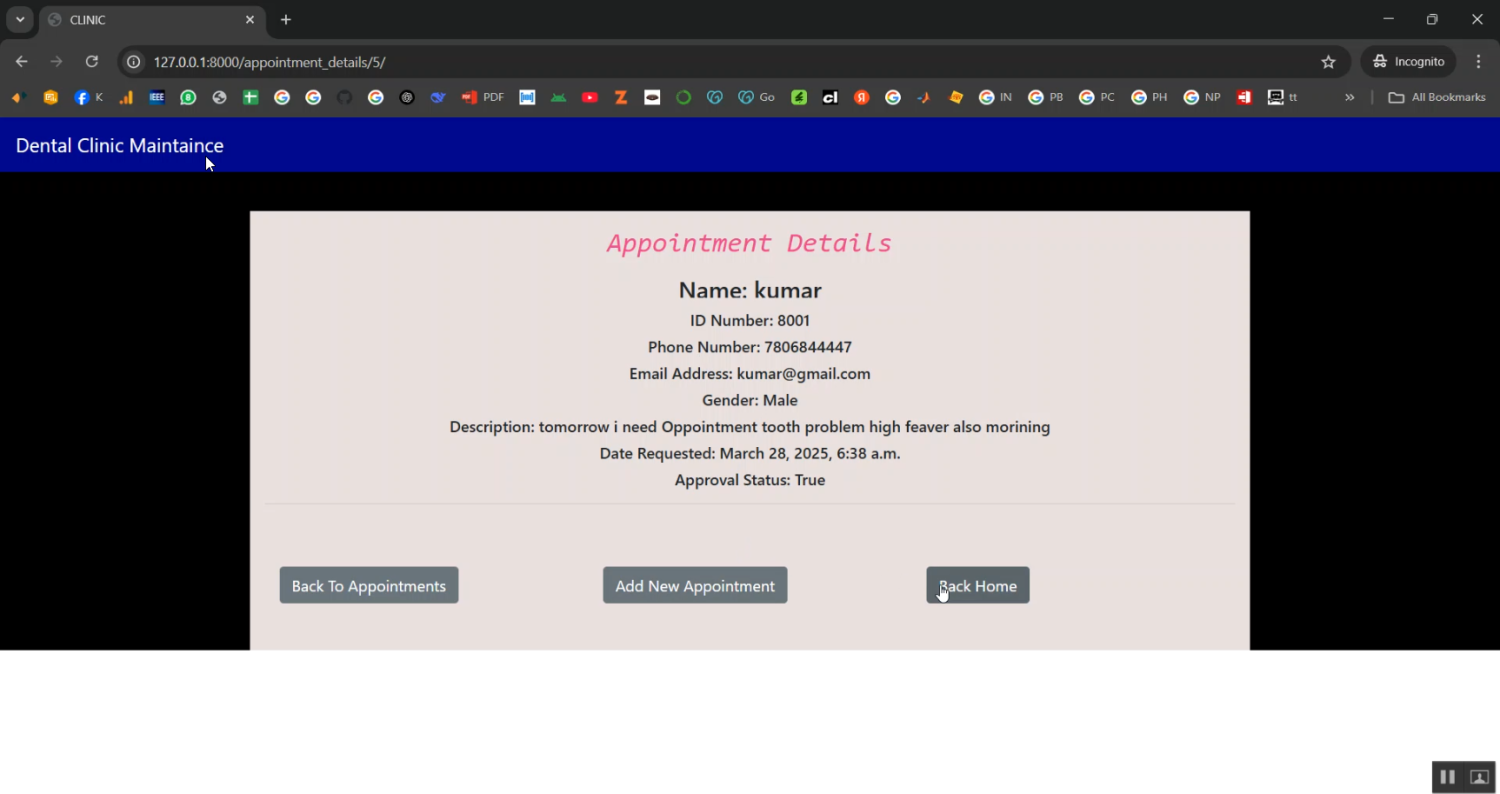1500x794 pixels.
Task: View site information for 127.0.0.1
Action: tap(133, 62)
